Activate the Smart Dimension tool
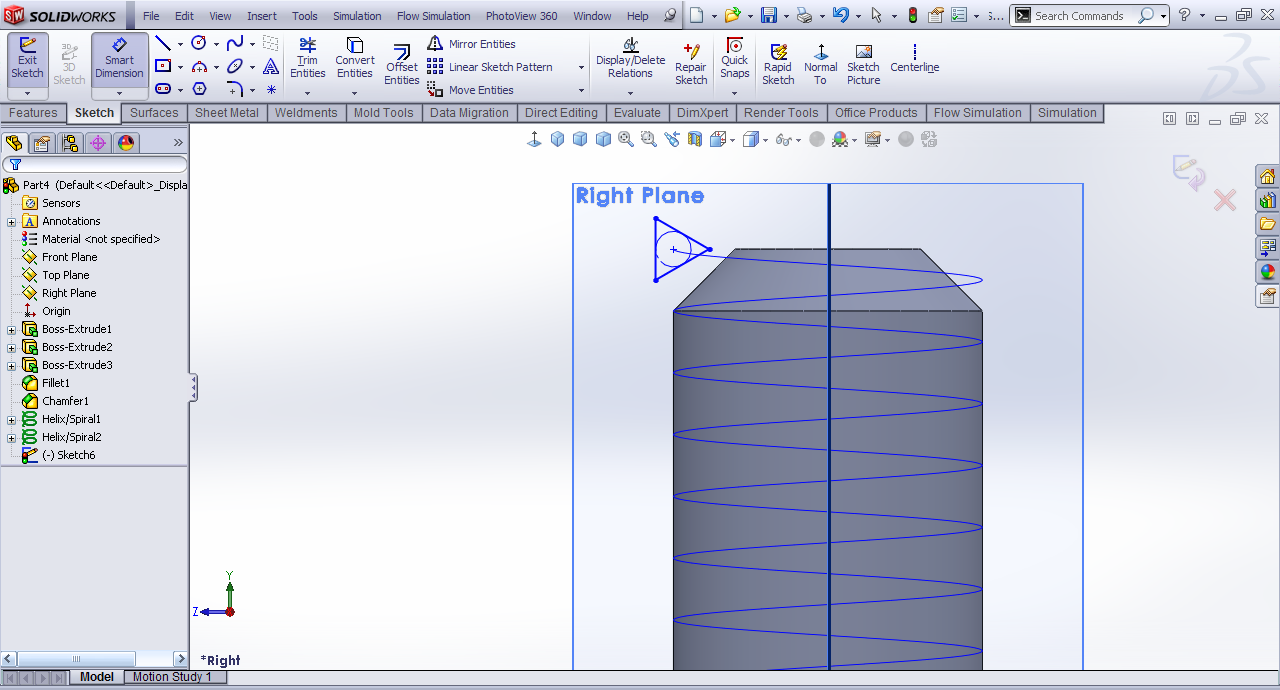The image size is (1280, 690). tap(119, 58)
